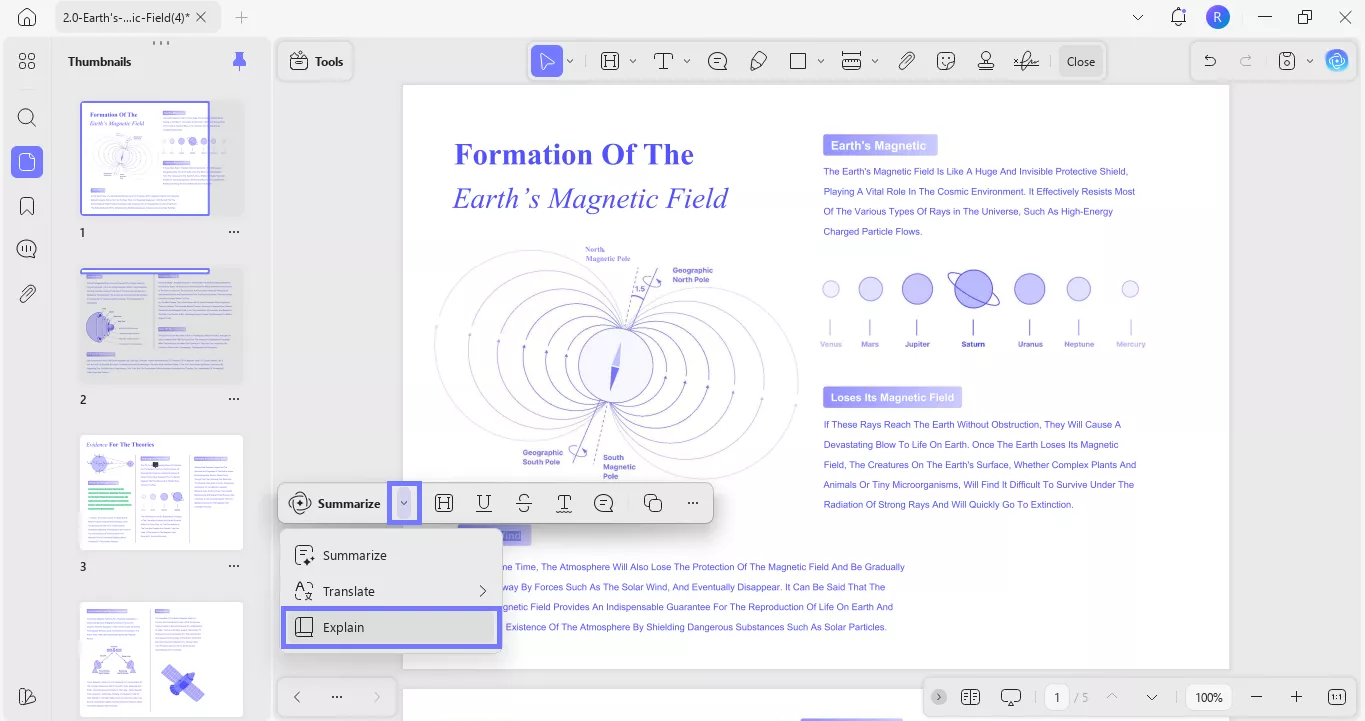Expand the Translate submenu arrow
Screen dimensions: 1365x721
[483, 591]
